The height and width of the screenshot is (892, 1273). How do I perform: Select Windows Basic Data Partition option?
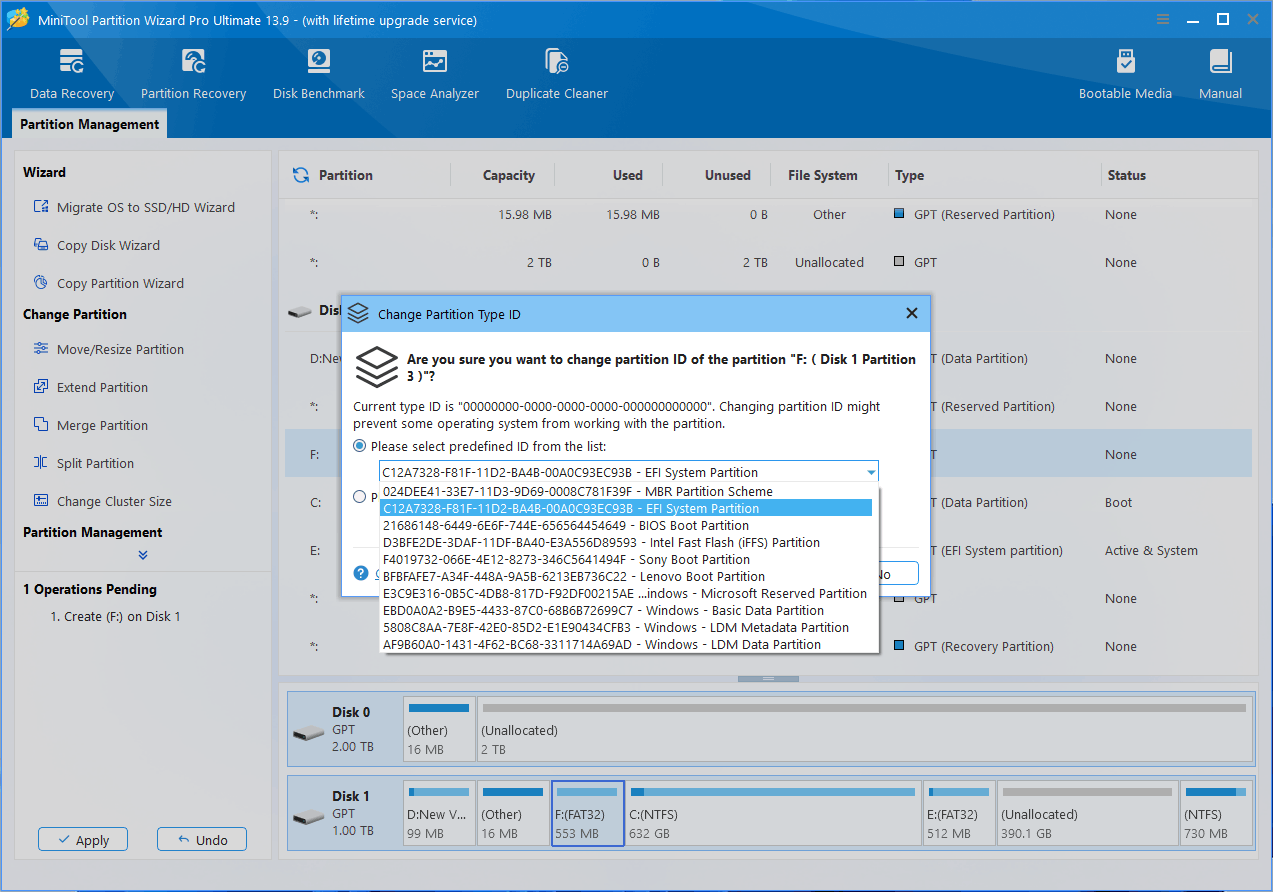pyautogui.click(x=627, y=610)
